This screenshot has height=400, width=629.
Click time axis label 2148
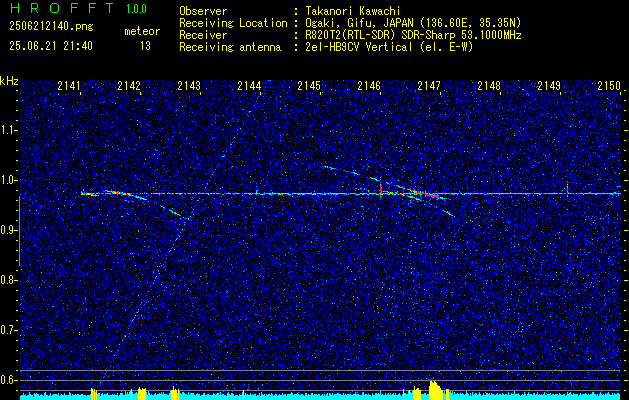(x=489, y=86)
